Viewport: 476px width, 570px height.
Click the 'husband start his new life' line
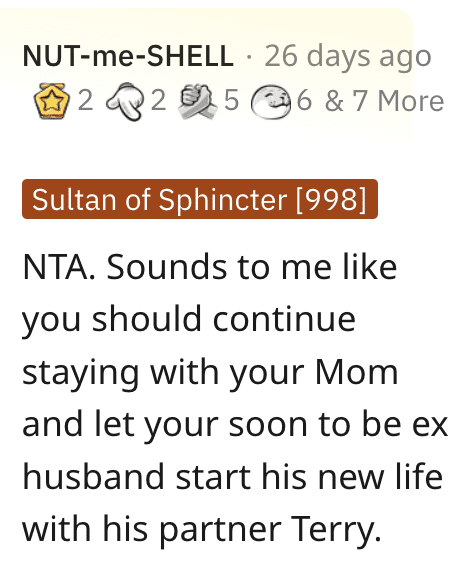pos(233,477)
